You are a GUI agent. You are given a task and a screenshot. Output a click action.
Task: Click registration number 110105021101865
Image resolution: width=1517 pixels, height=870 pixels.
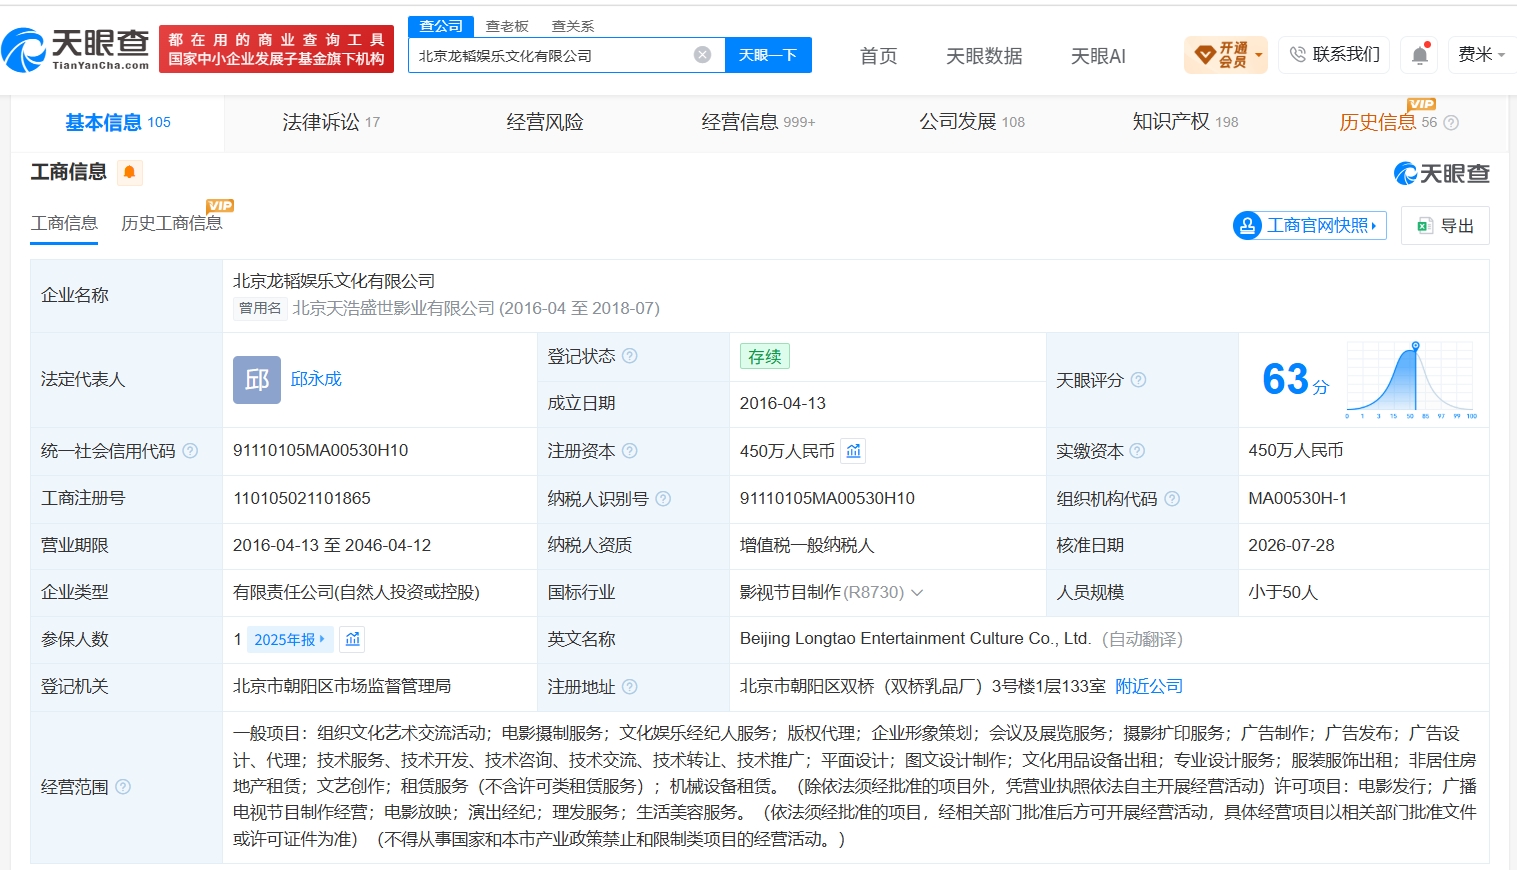(302, 498)
